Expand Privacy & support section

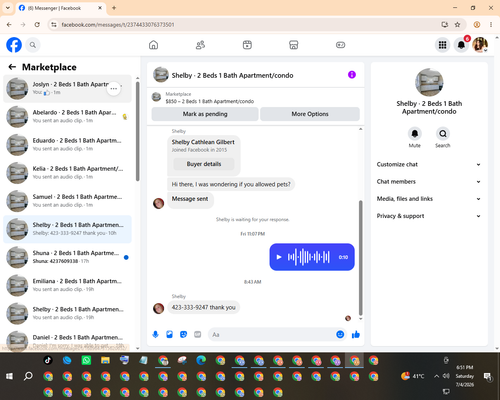coord(429,216)
